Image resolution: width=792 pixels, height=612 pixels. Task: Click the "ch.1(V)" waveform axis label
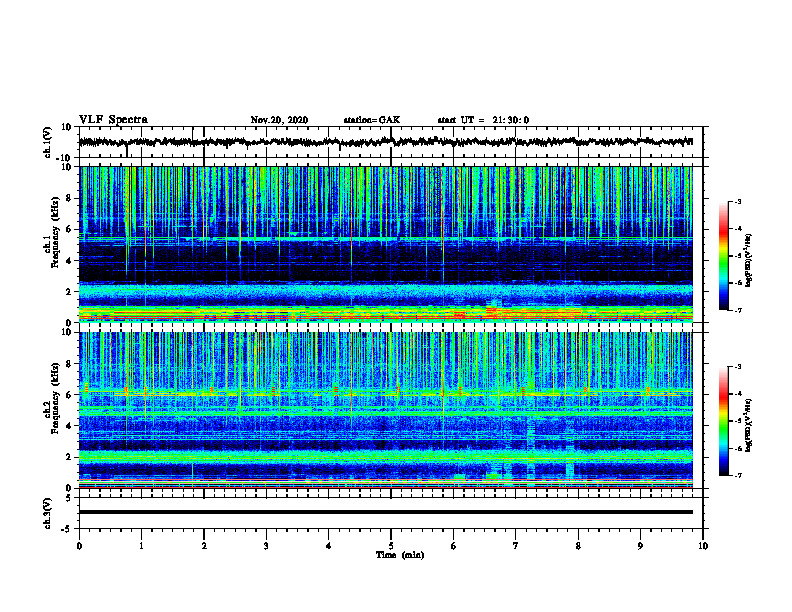48,142
